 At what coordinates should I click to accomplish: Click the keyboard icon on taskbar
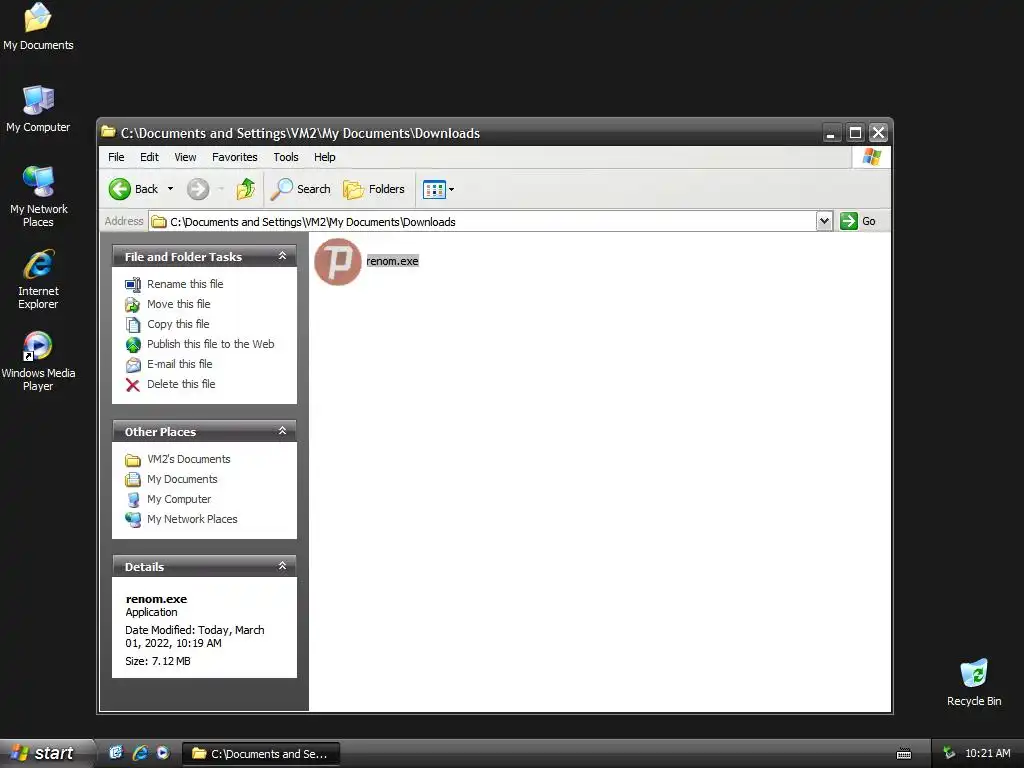[904, 754]
